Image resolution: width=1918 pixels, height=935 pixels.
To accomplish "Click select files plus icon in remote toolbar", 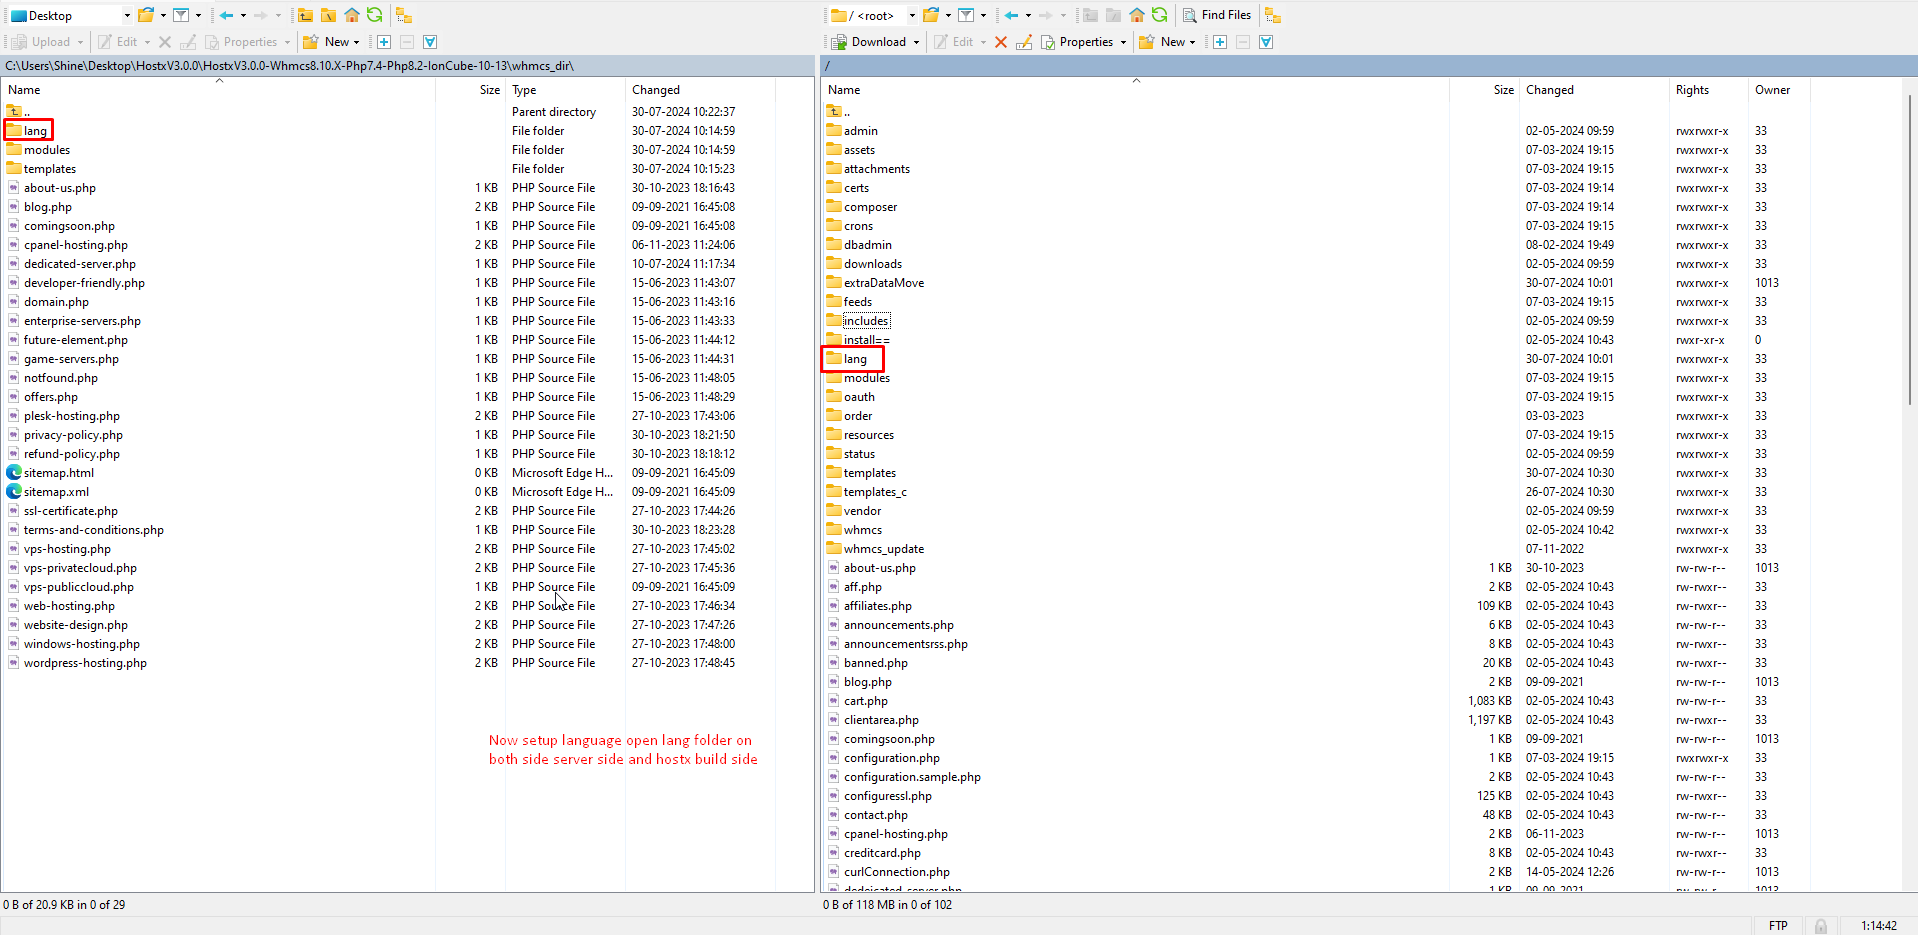I will coord(1220,42).
